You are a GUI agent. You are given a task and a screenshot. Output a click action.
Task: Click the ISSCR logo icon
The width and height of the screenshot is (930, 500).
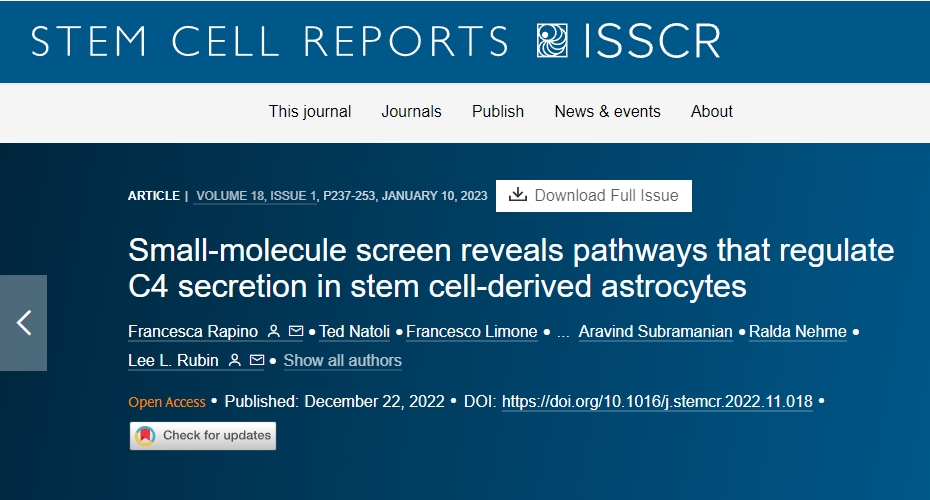(x=553, y=41)
